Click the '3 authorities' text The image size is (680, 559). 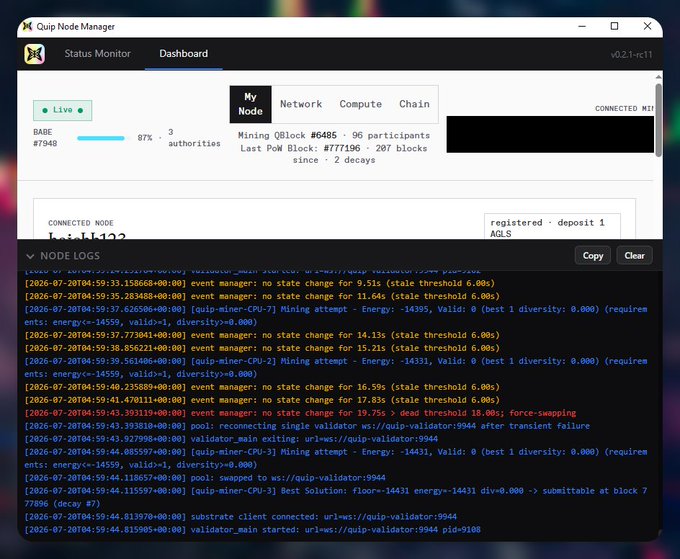[194, 137]
